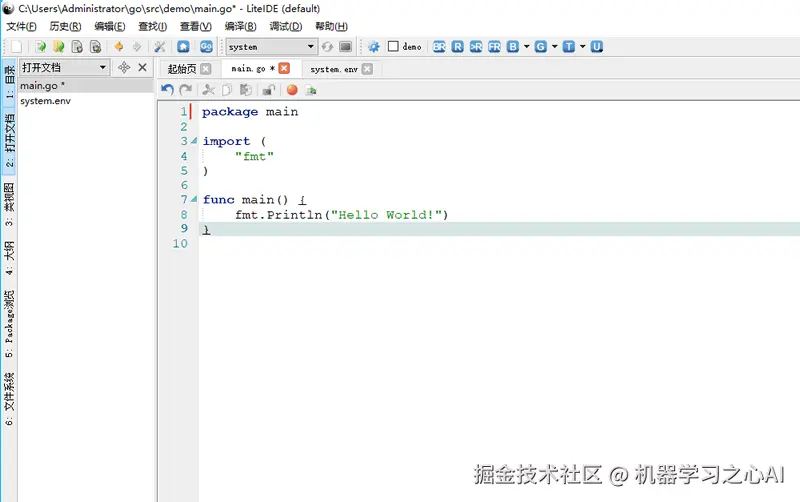Screen dimensions: 800x502
Task: Close the main.go tab
Action: [x=284, y=68]
